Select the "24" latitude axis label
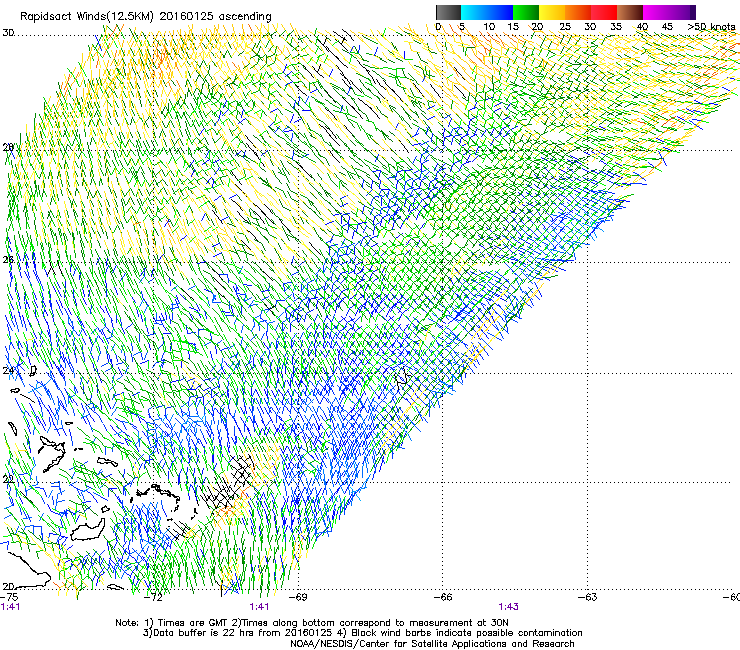The image size is (740, 650). (8, 371)
